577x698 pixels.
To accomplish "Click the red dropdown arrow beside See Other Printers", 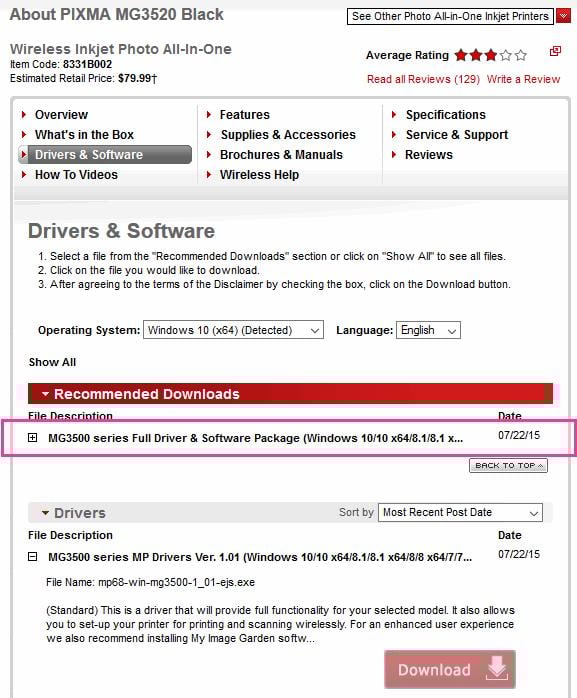I will (x=563, y=16).
